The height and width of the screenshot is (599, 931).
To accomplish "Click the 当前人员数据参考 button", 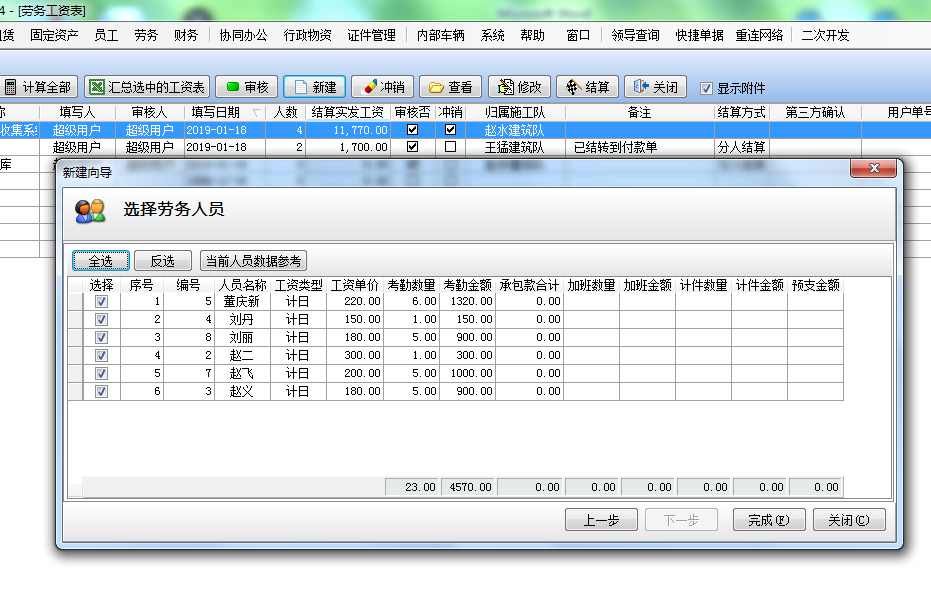I will 253,261.
